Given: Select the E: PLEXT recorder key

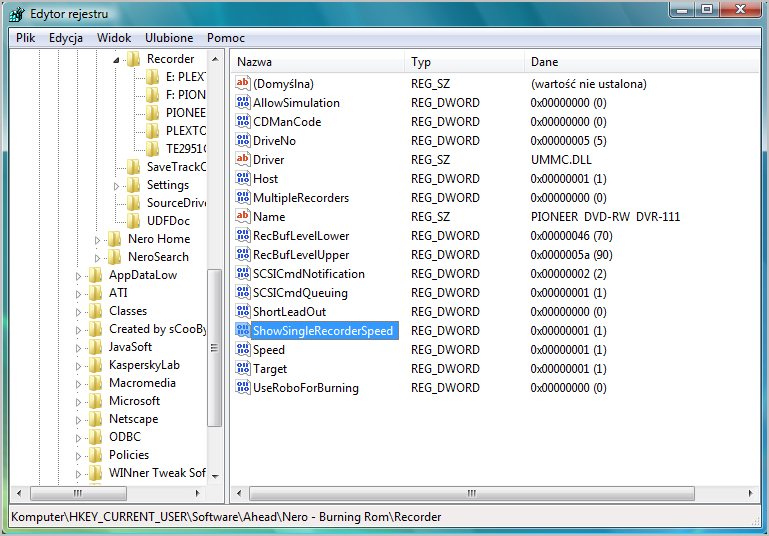Looking at the screenshot, I should tap(185, 77).
